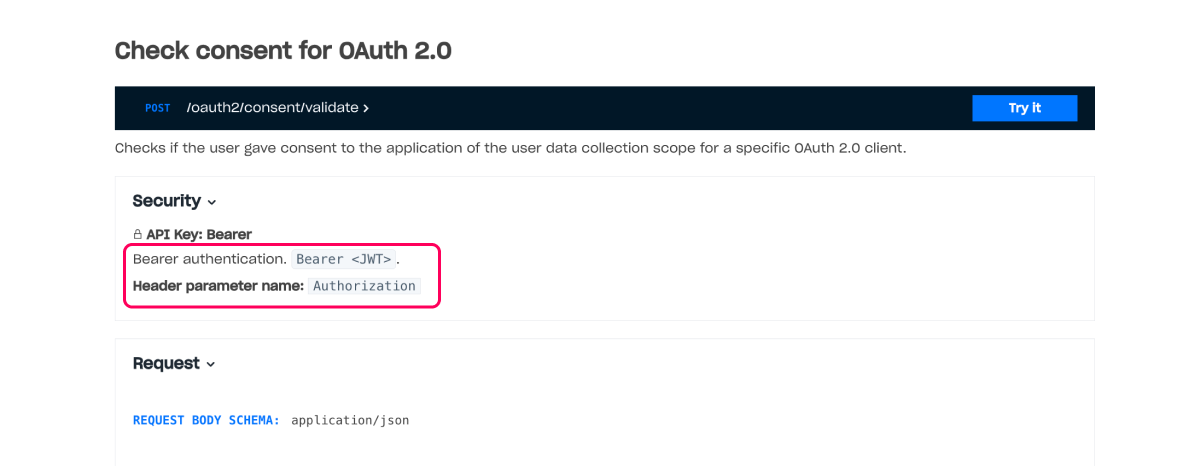Collapse the Request section chevron

click(211, 364)
